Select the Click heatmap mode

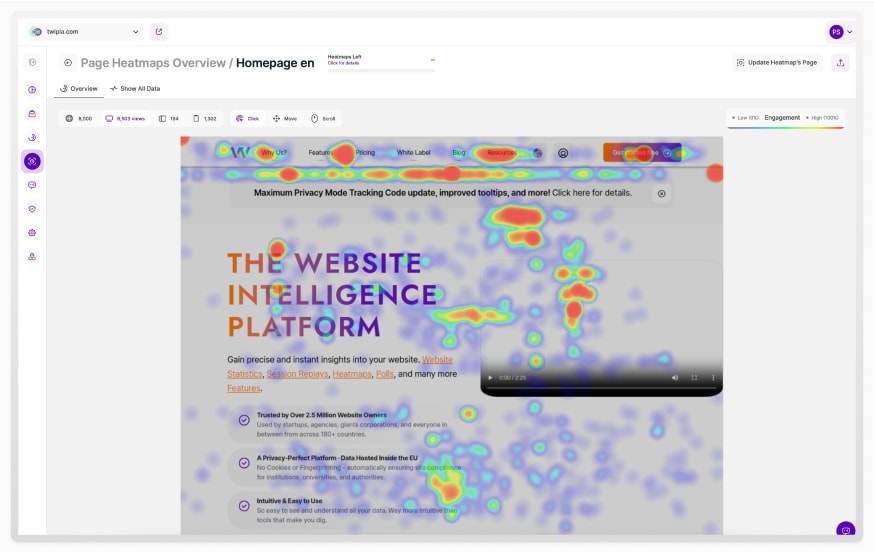click(247, 118)
